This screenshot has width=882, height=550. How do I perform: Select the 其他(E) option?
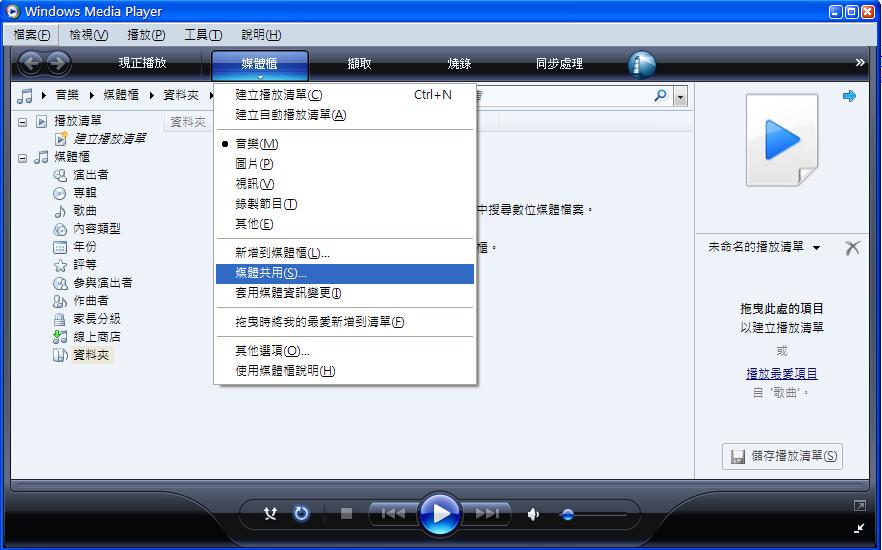tap(345, 224)
